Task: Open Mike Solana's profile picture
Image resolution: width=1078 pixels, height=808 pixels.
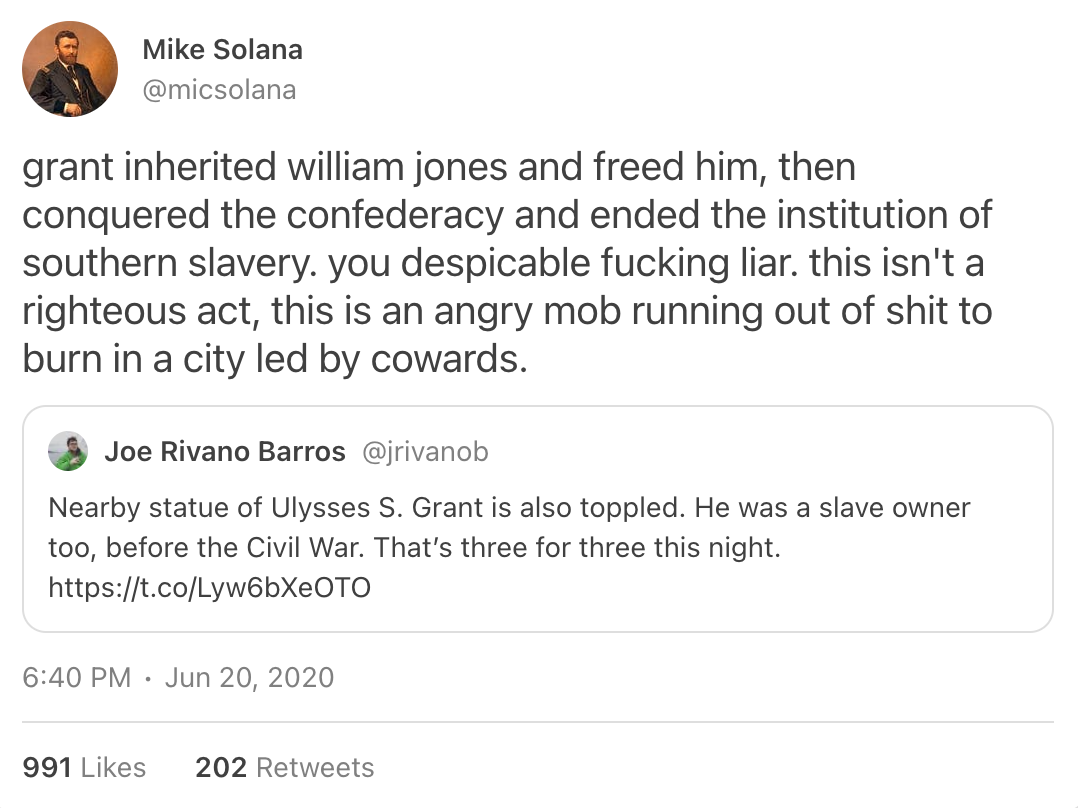Action: point(70,69)
